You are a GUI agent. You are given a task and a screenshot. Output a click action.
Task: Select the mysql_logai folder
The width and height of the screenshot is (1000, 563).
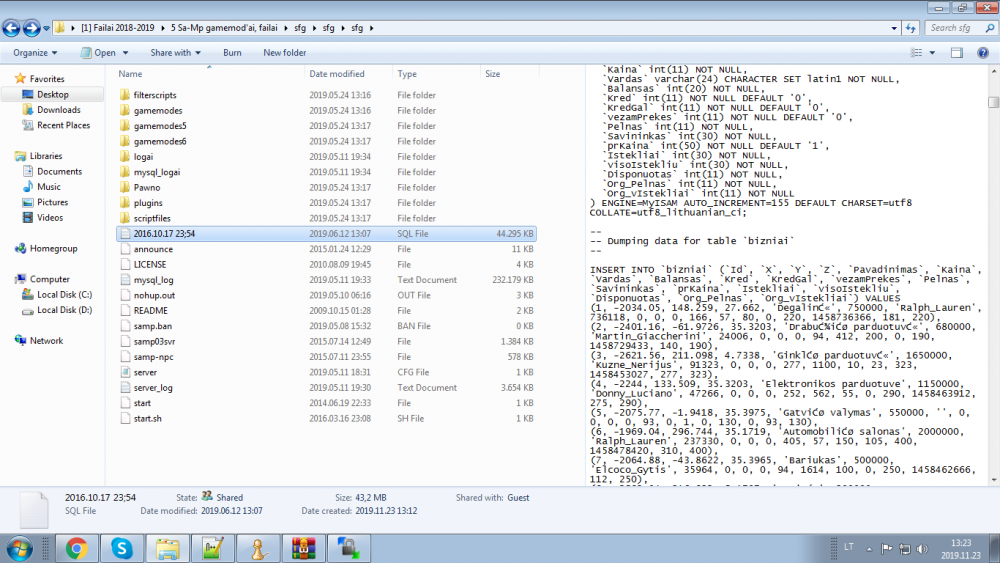157,172
